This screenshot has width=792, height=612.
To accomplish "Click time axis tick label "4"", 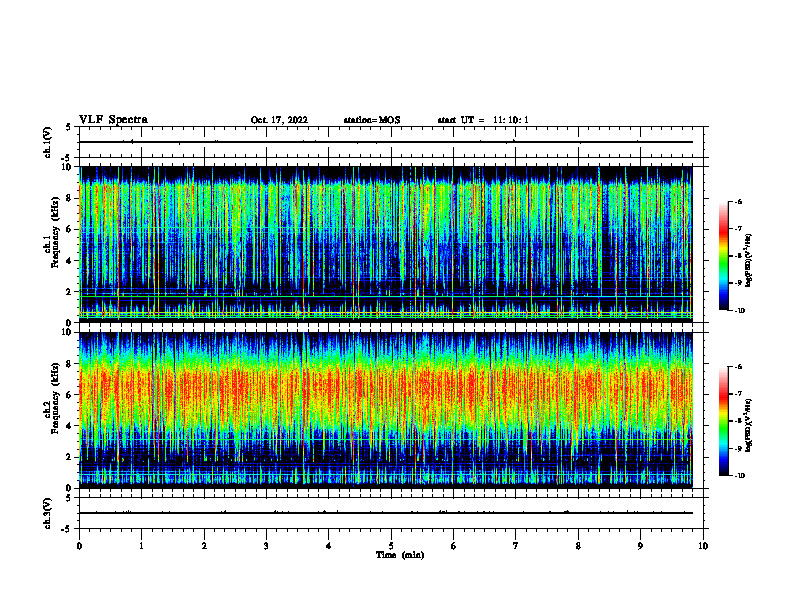I will pyautogui.click(x=329, y=546).
